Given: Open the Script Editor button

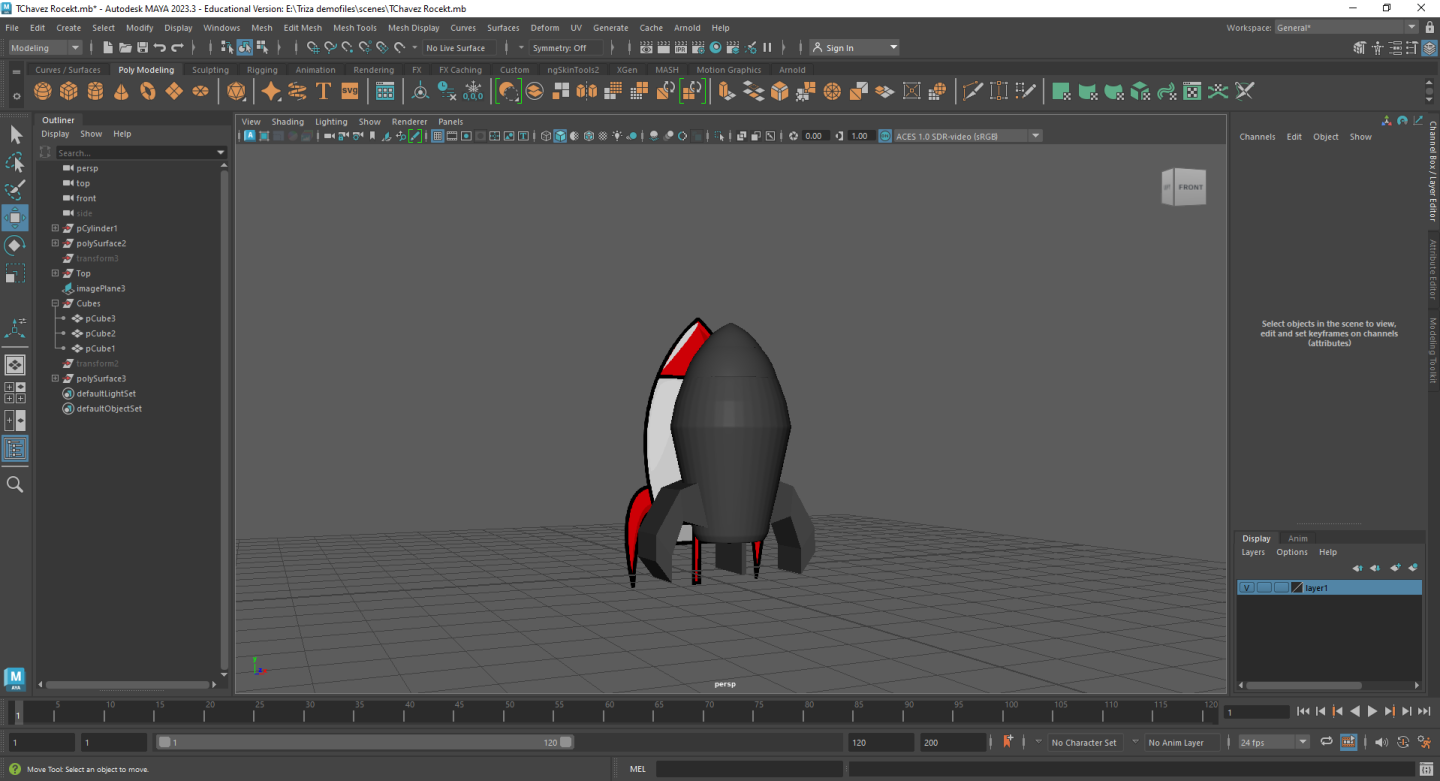Looking at the screenshot, I should click(x=1425, y=769).
